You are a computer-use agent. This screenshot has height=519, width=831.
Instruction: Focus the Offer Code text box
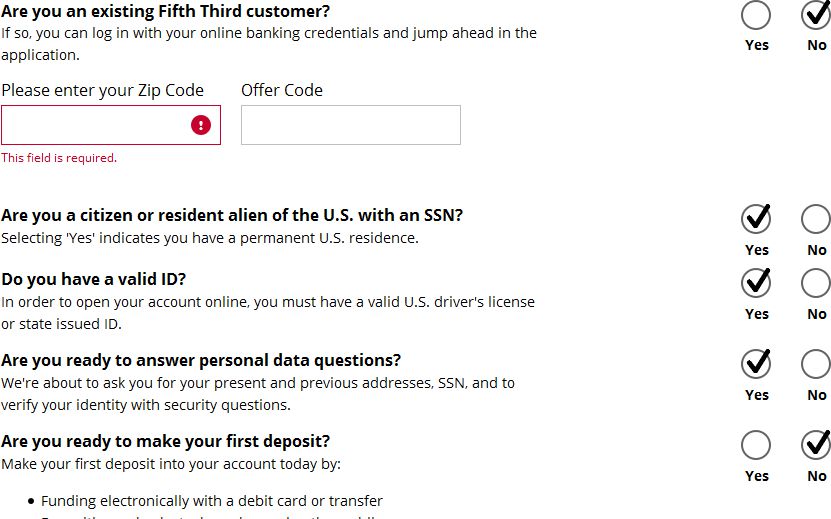(350, 125)
